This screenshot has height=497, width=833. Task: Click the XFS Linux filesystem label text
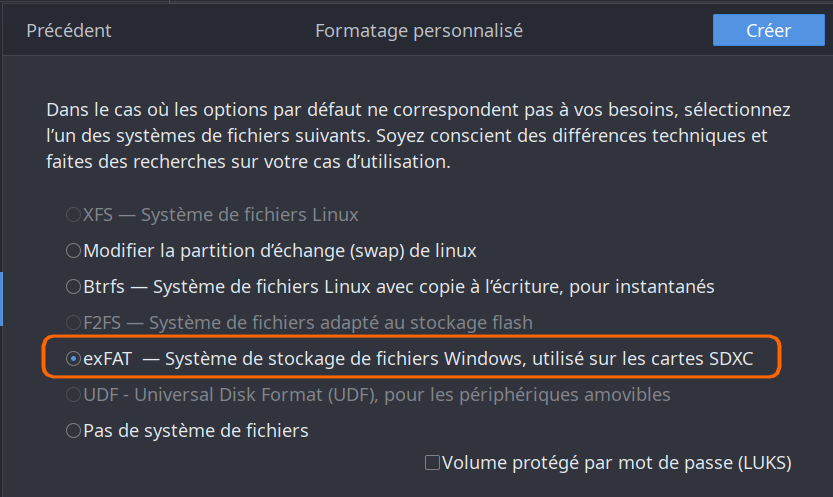click(x=220, y=215)
